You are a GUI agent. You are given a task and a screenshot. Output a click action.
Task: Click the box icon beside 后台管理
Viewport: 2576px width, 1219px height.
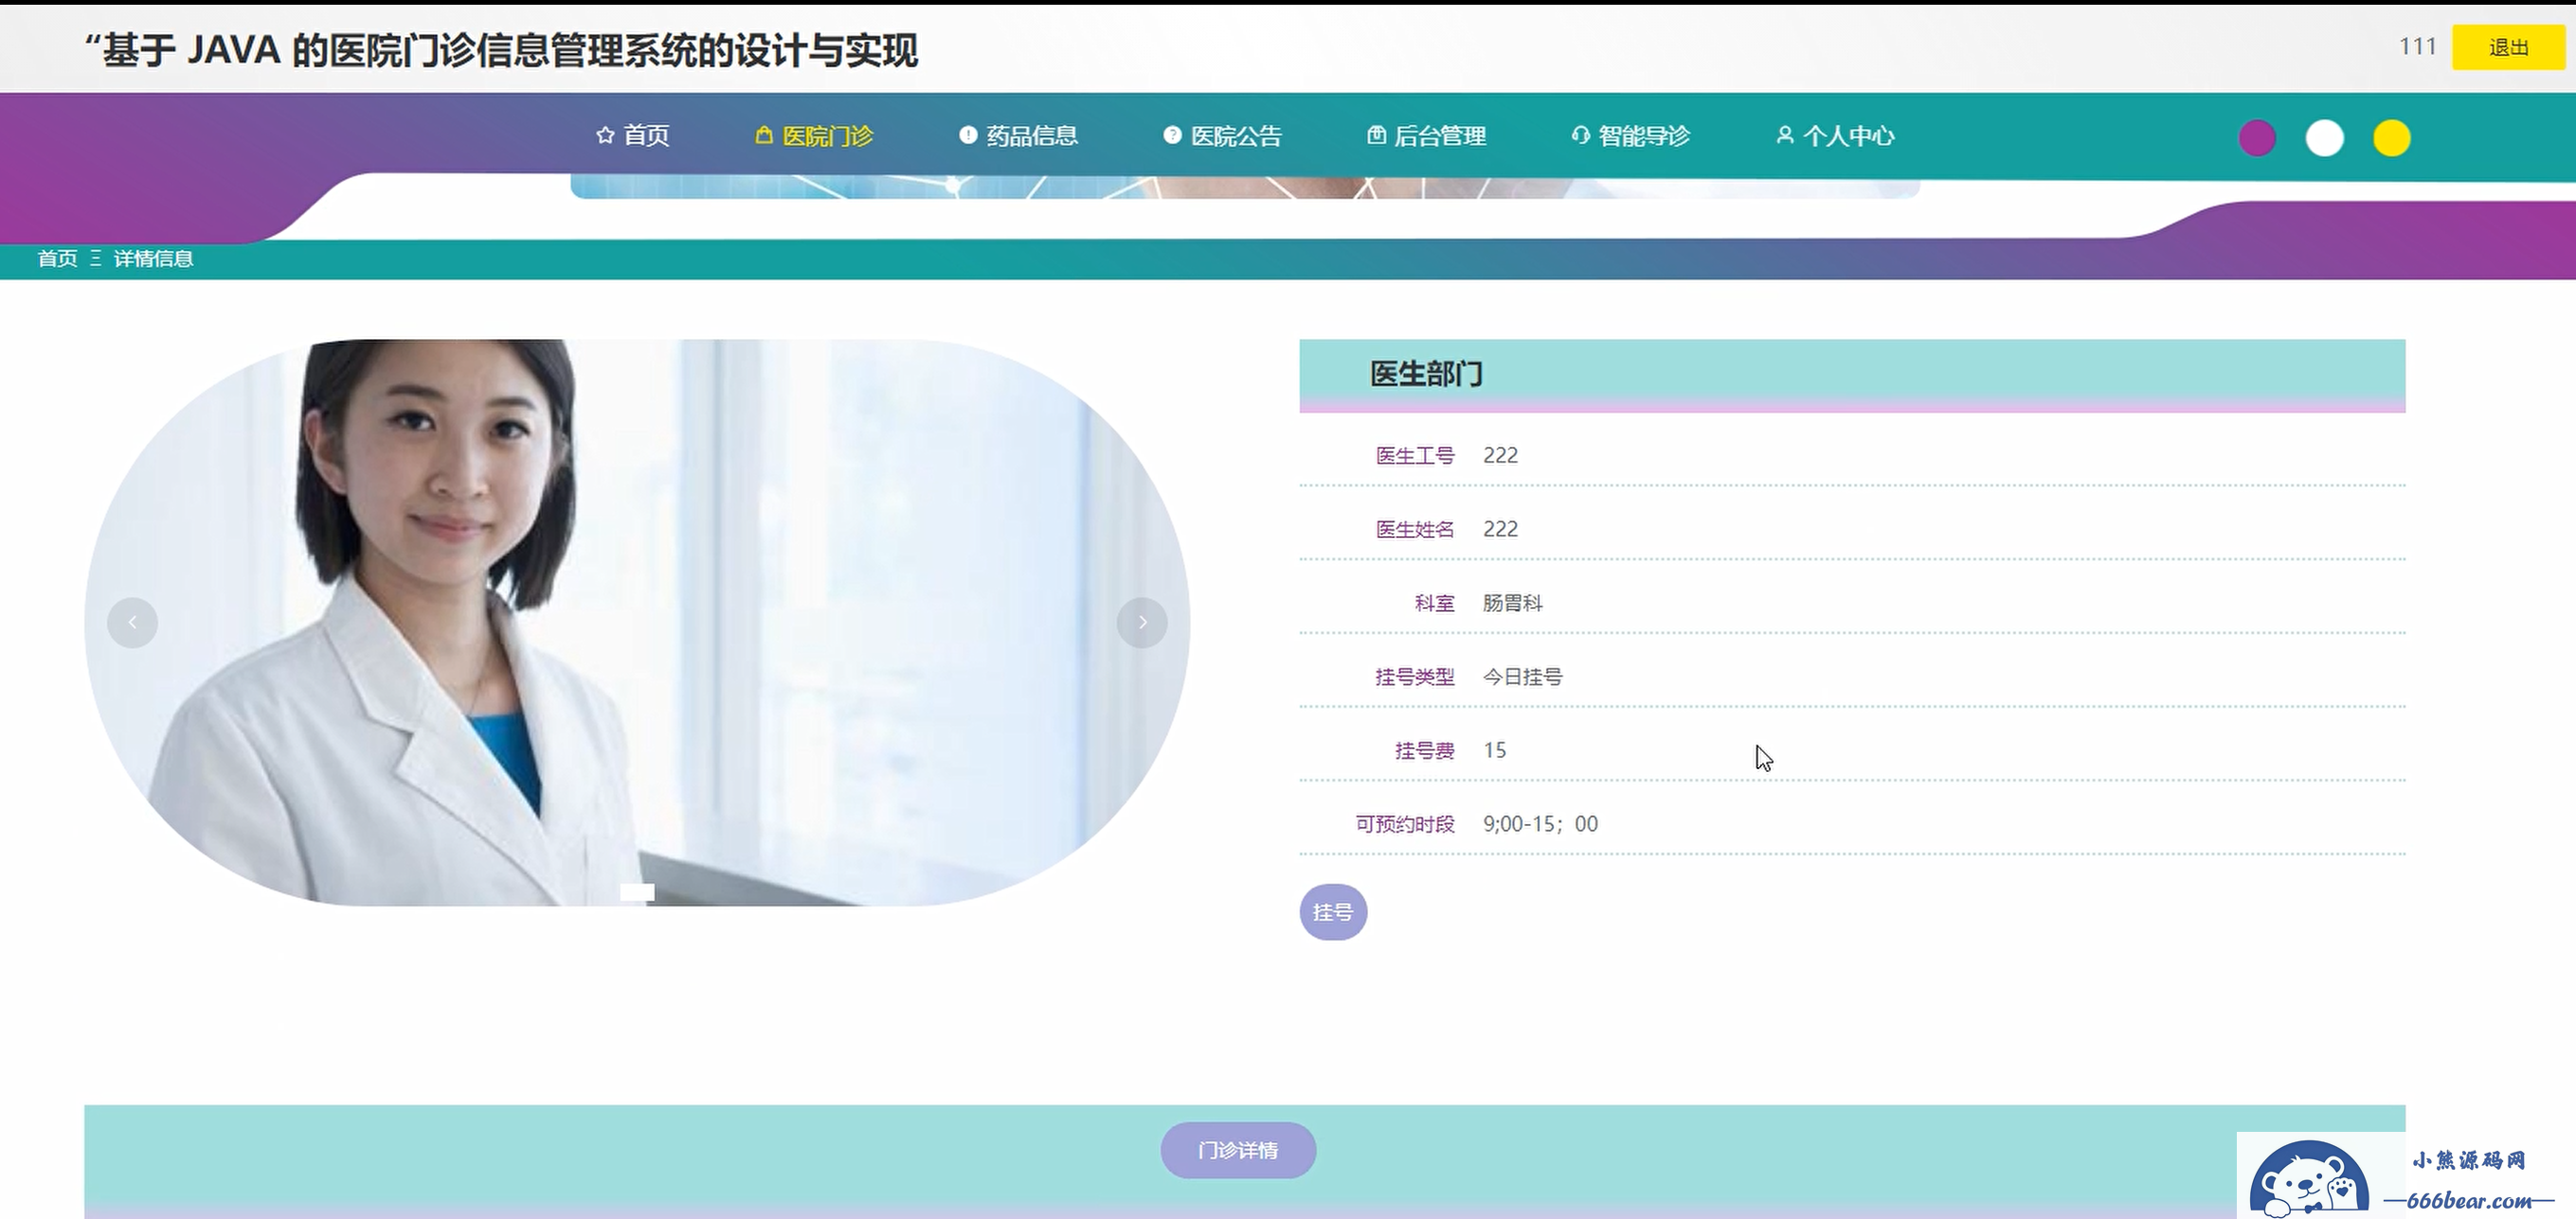(x=1376, y=135)
